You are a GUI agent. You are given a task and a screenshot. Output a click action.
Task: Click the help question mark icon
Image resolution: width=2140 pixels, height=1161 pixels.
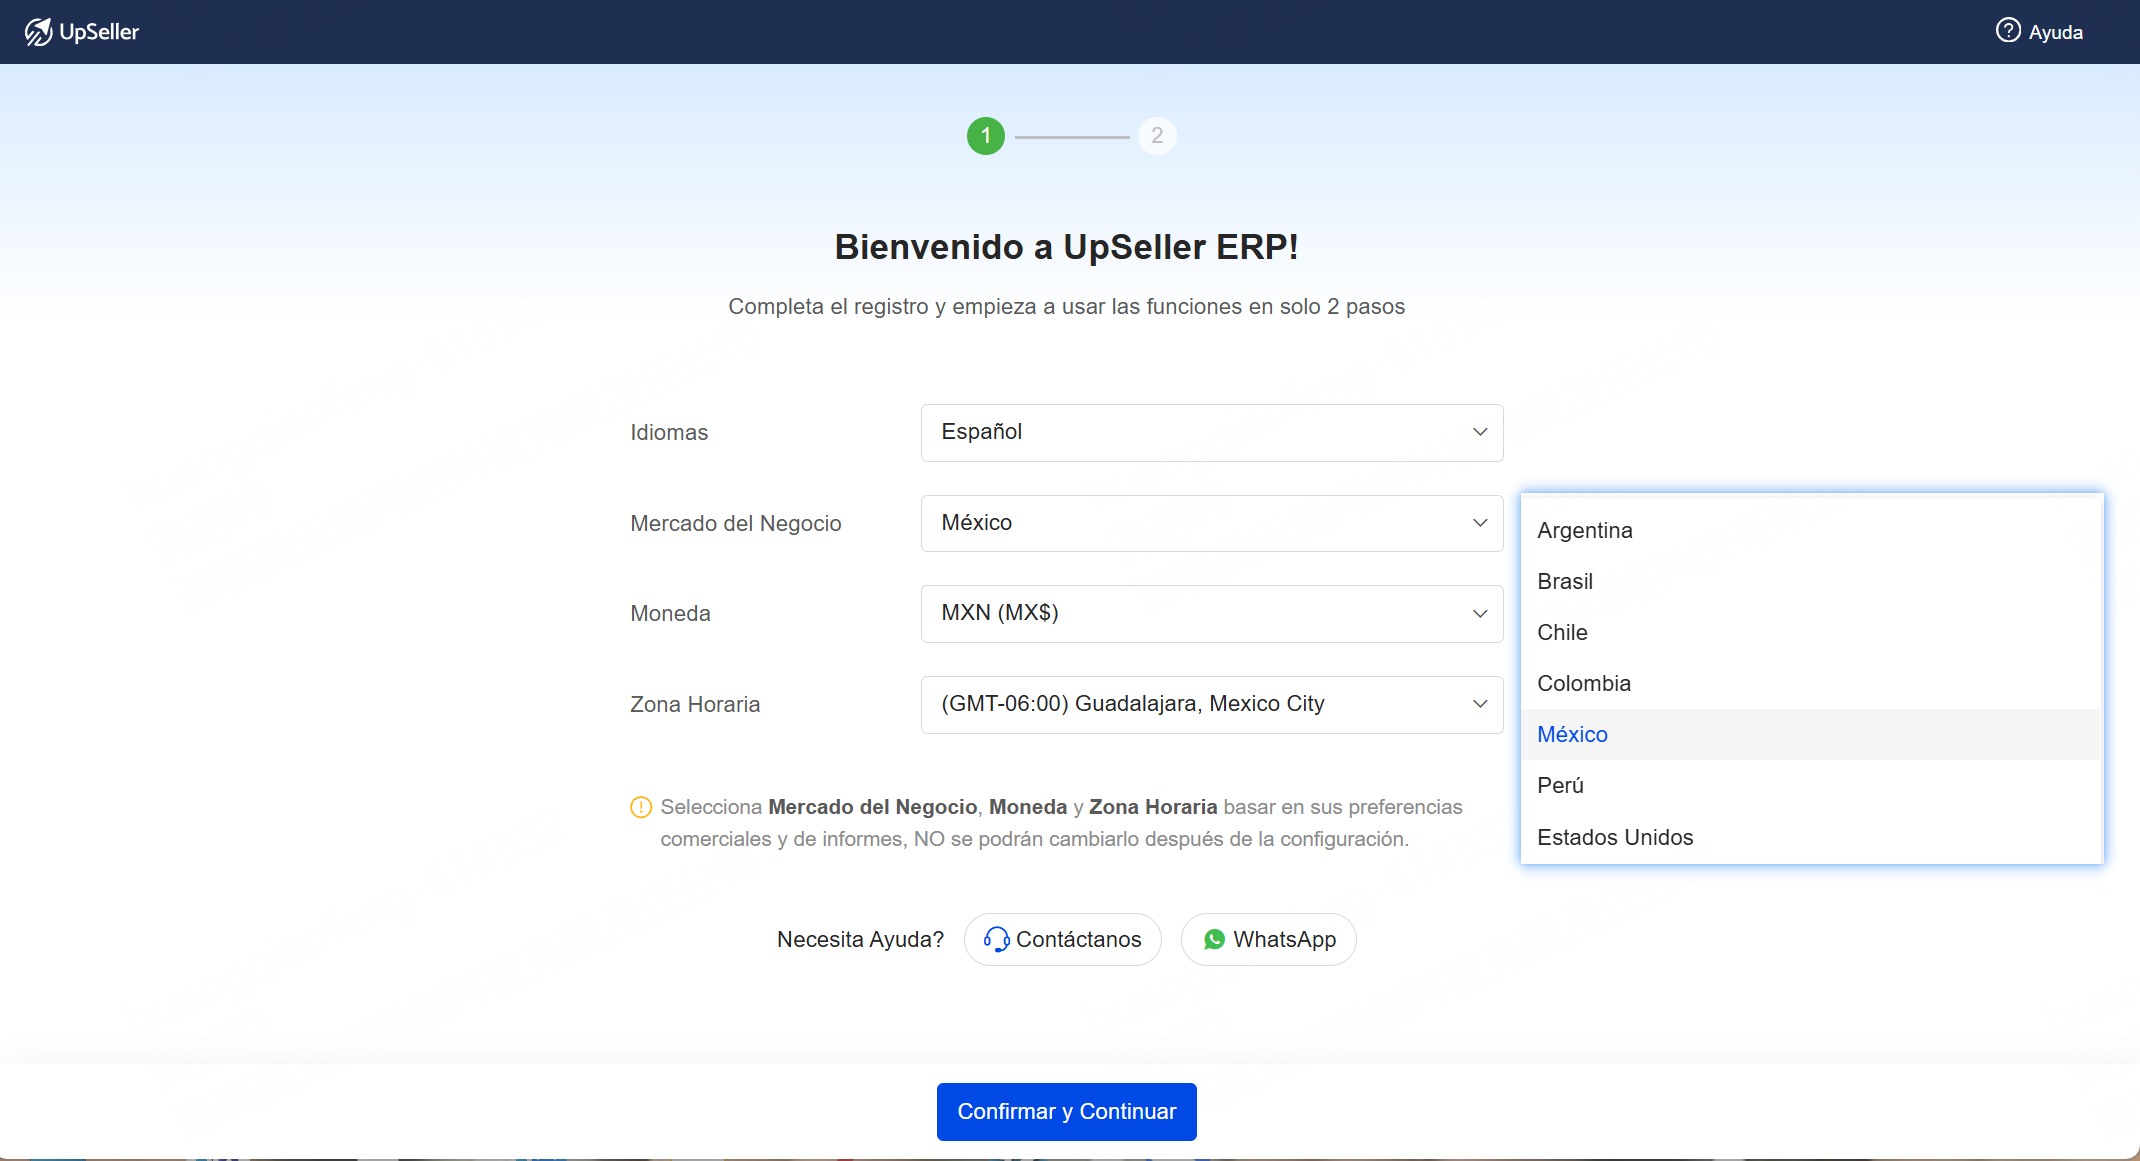pyautogui.click(x=2008, y=31)
